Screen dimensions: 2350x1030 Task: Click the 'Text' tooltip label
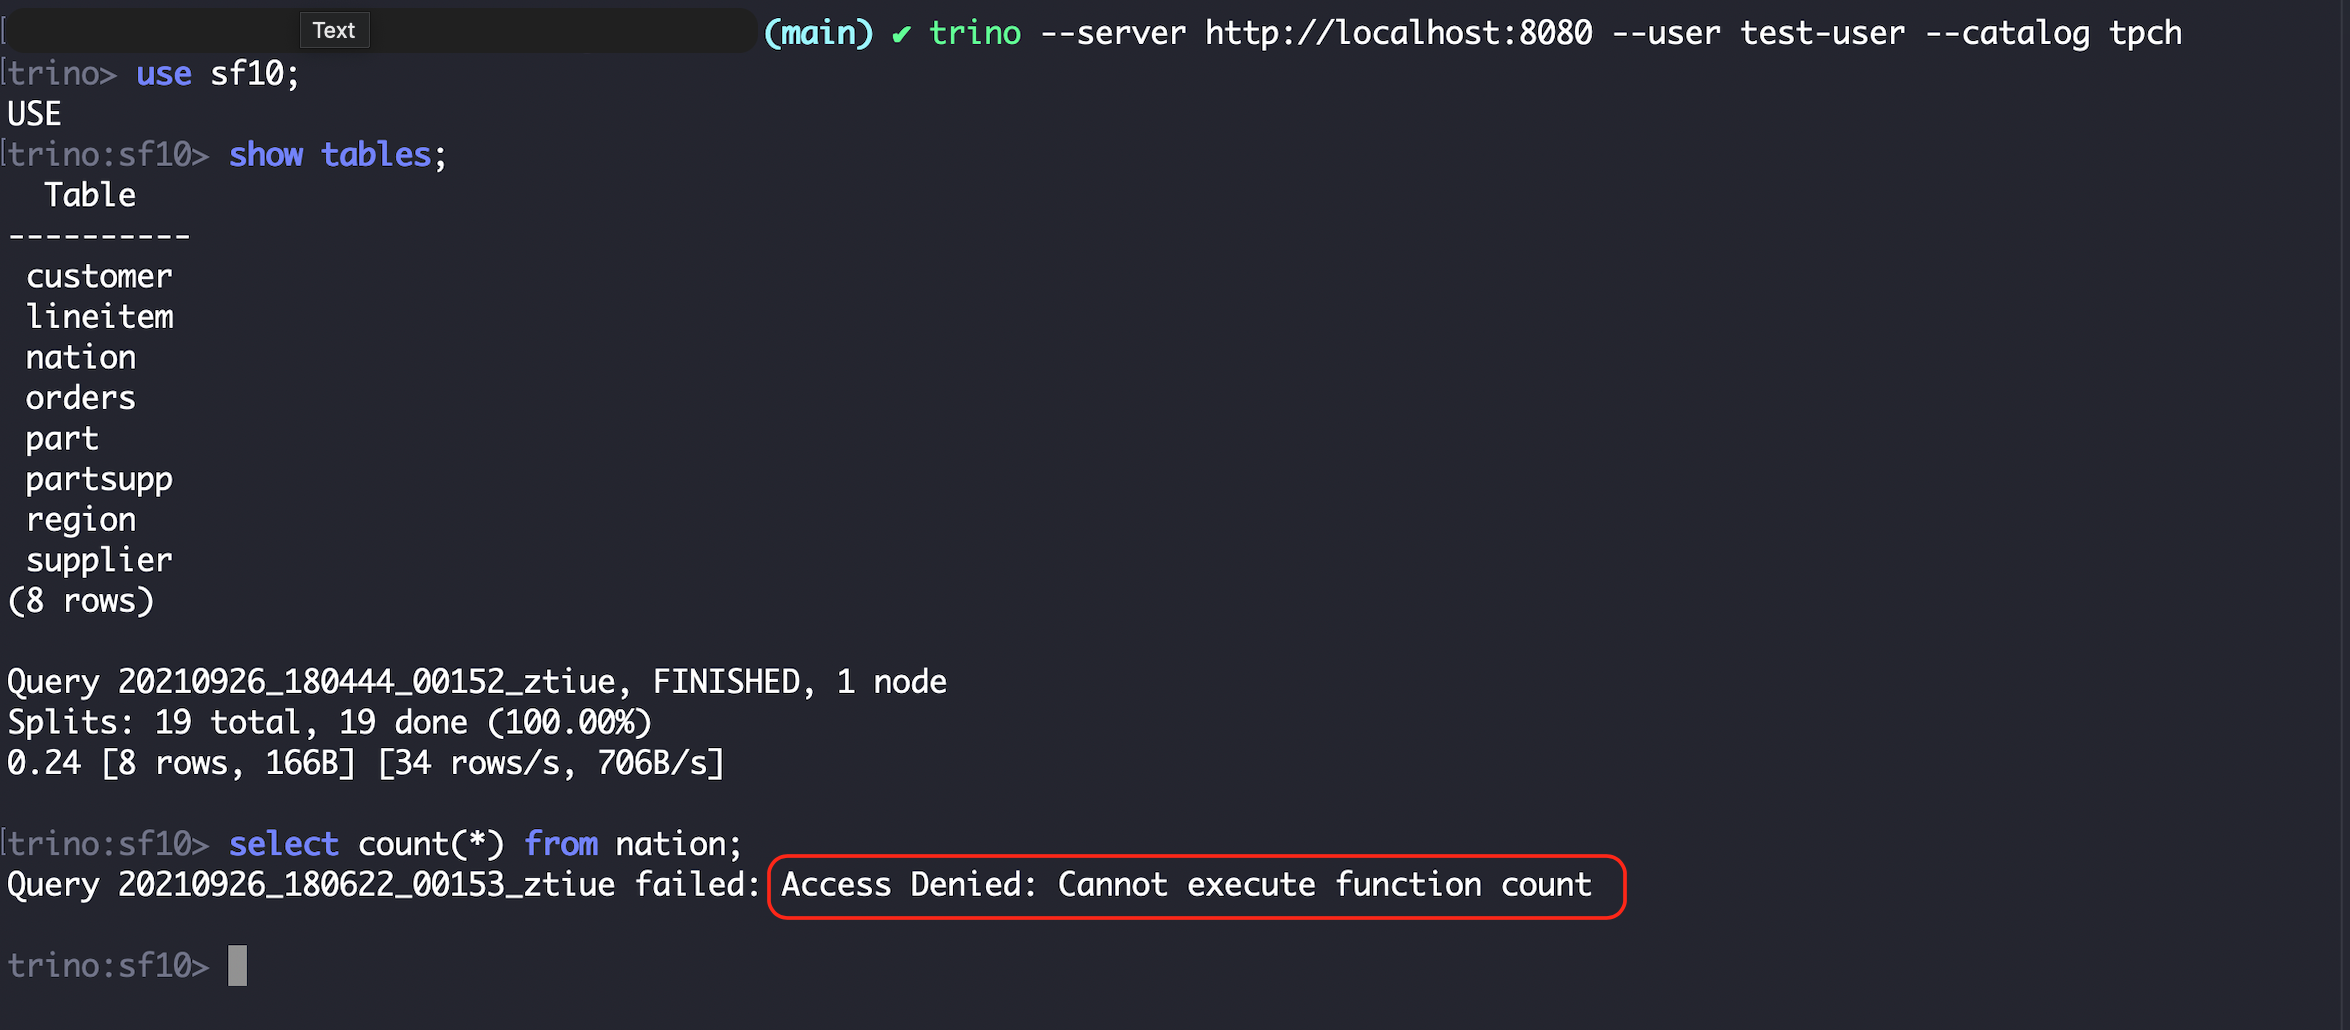(x=334, y=31)
